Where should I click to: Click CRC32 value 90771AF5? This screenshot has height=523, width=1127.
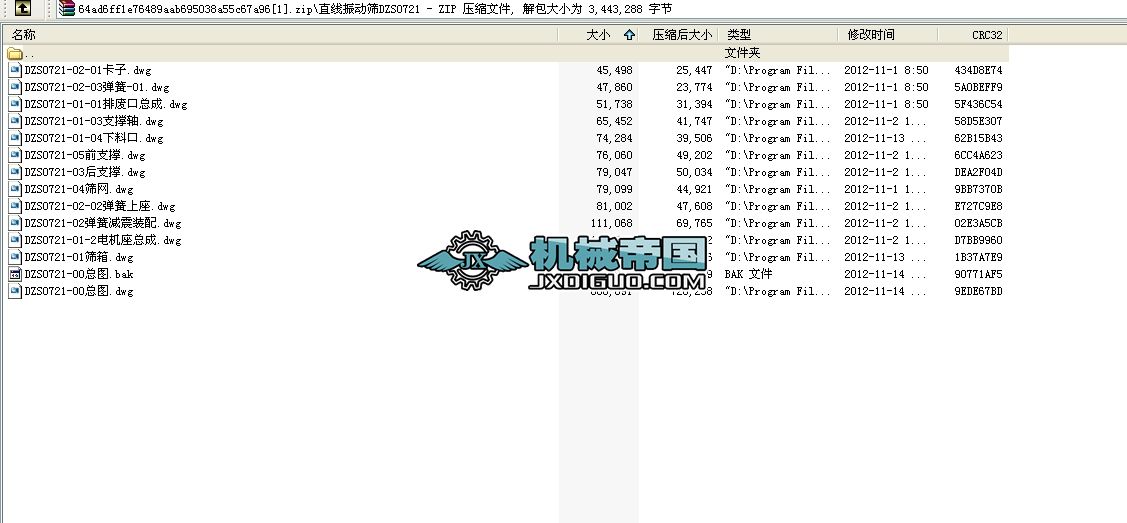click(x=978, y=274)
